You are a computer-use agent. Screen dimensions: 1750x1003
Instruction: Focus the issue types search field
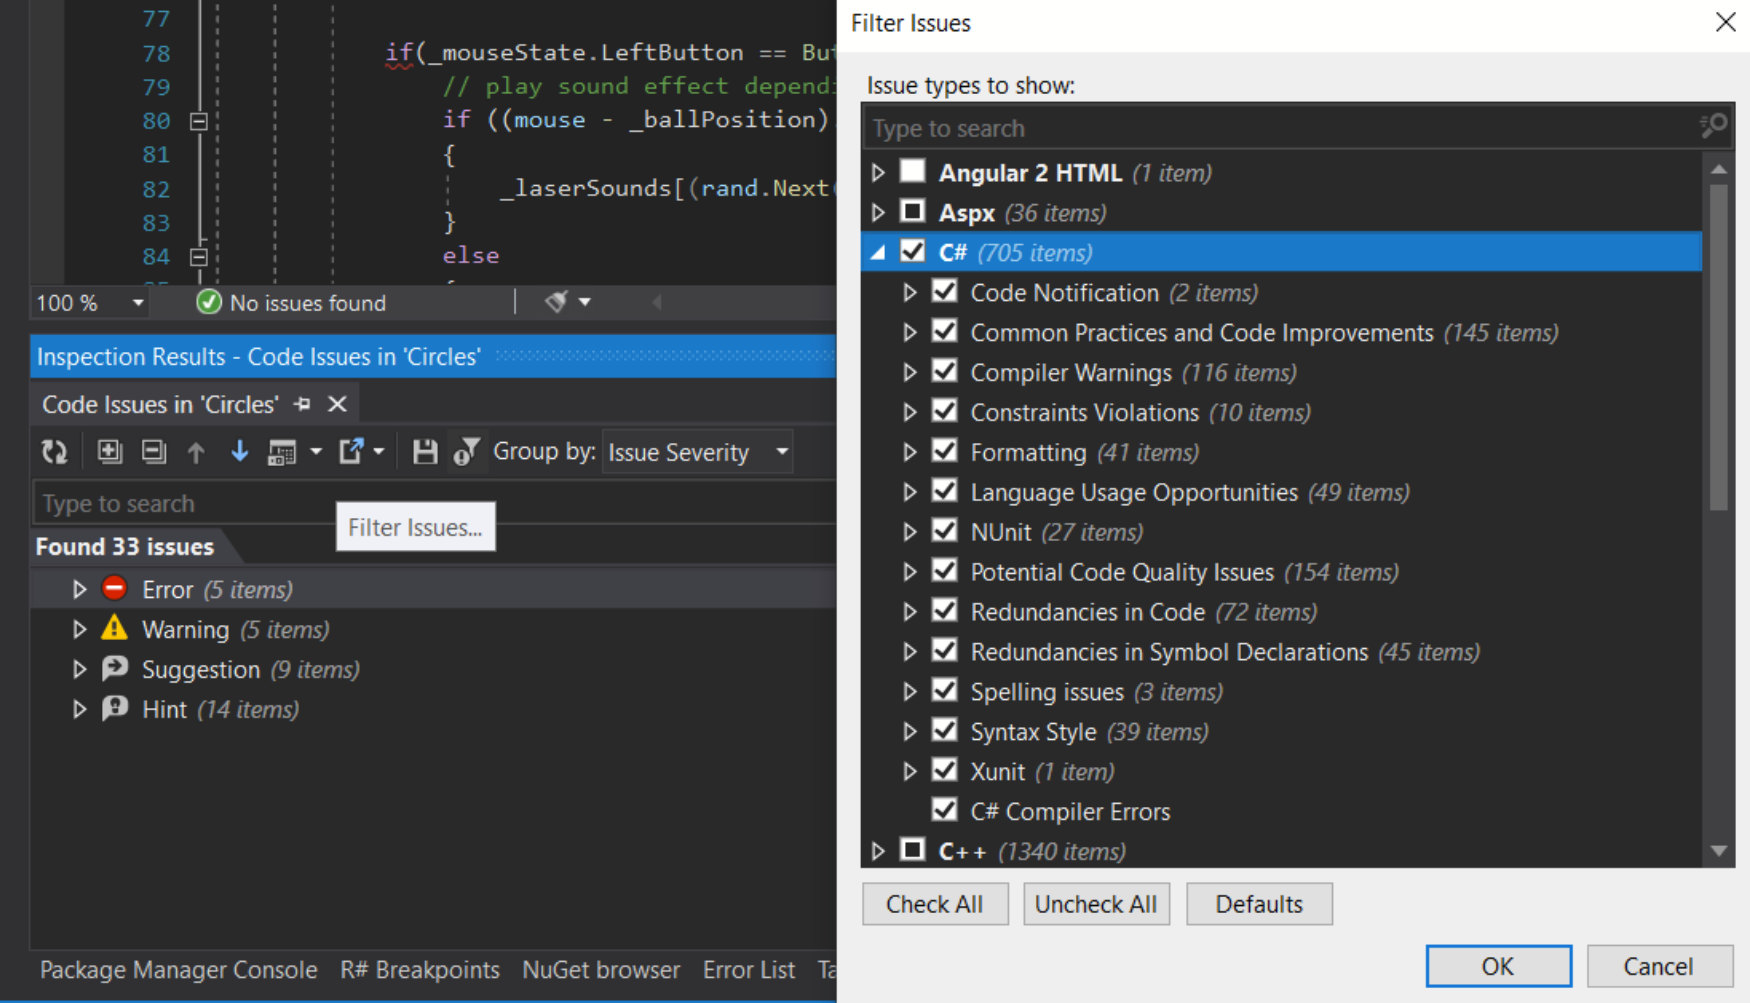point(1280,128)
